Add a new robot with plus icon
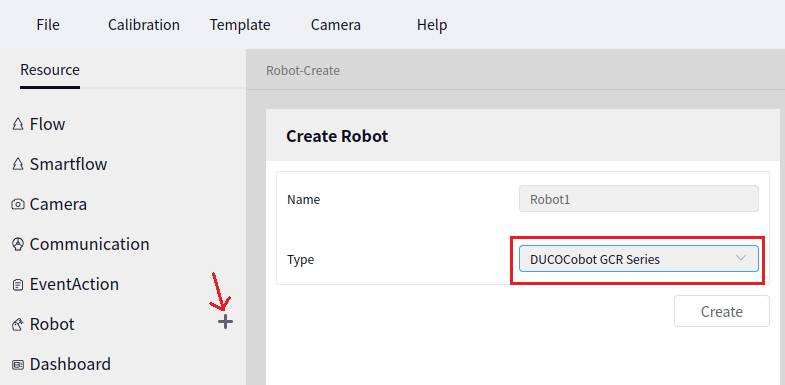This screenshot has height=385, width=785. pos(225,322)
